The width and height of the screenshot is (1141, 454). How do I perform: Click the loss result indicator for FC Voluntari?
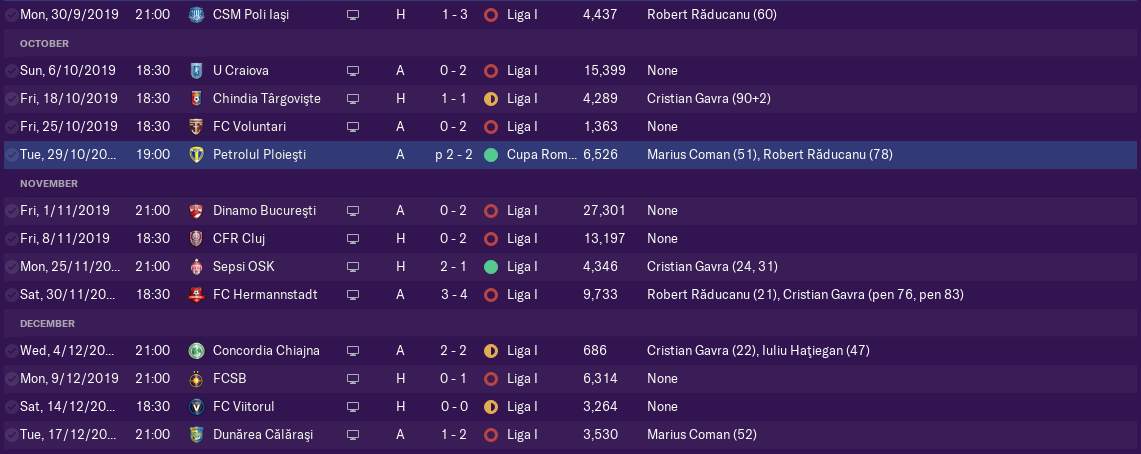point(490,127)
